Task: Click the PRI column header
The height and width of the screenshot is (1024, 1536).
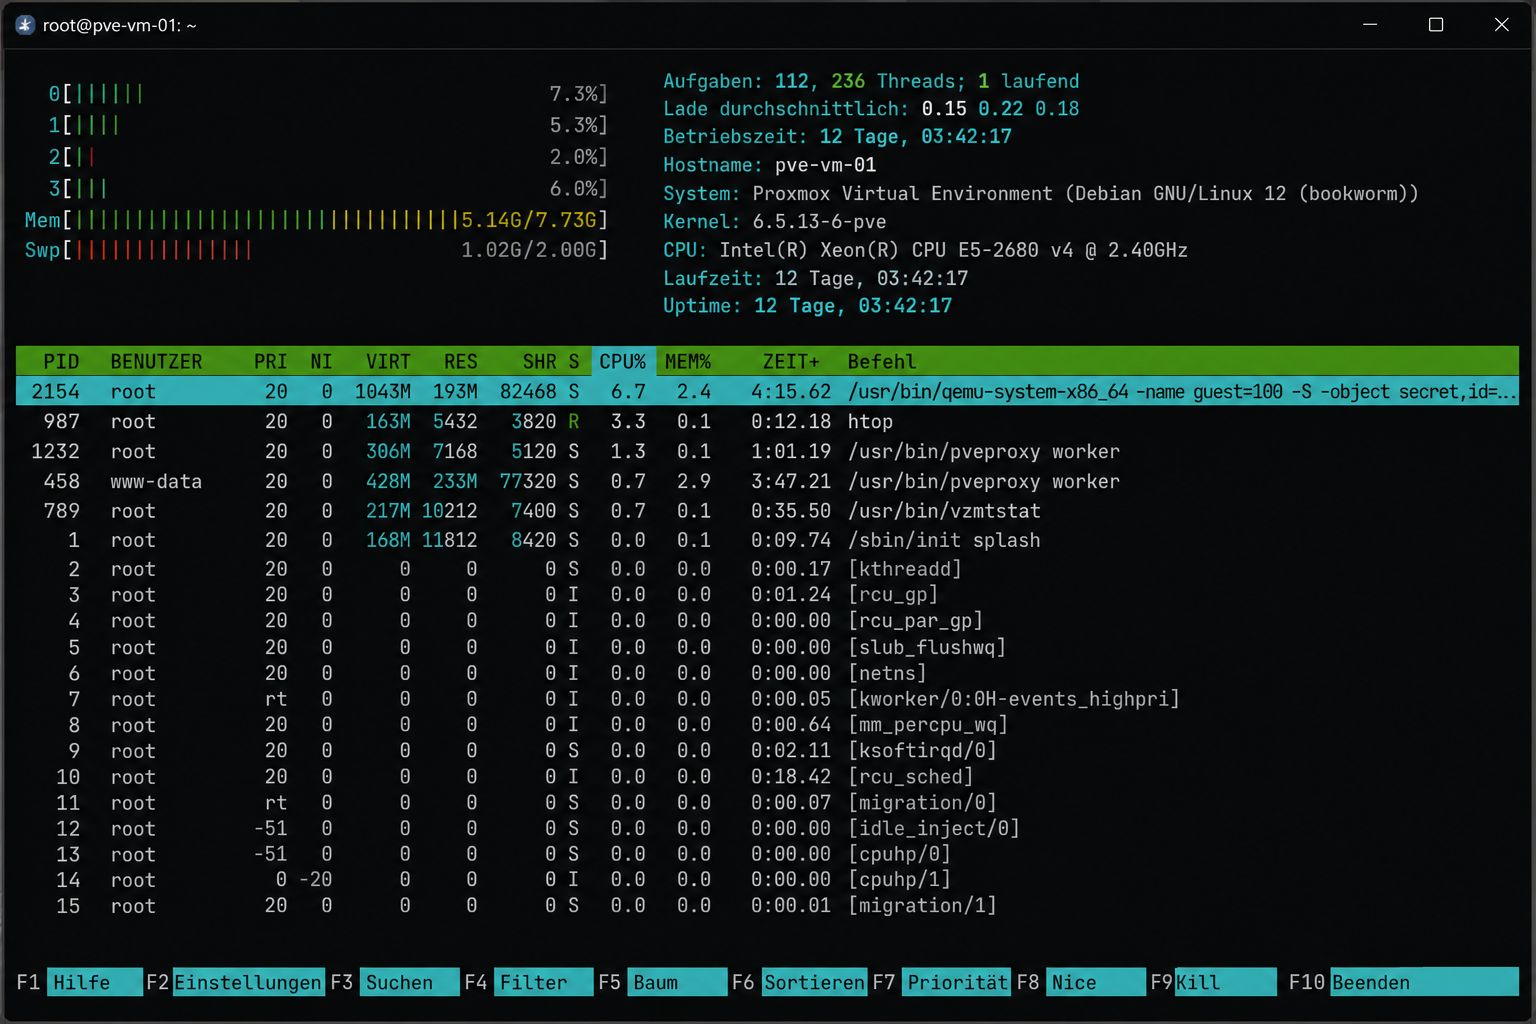Action: pyautogui.click(x=270, y=361)
